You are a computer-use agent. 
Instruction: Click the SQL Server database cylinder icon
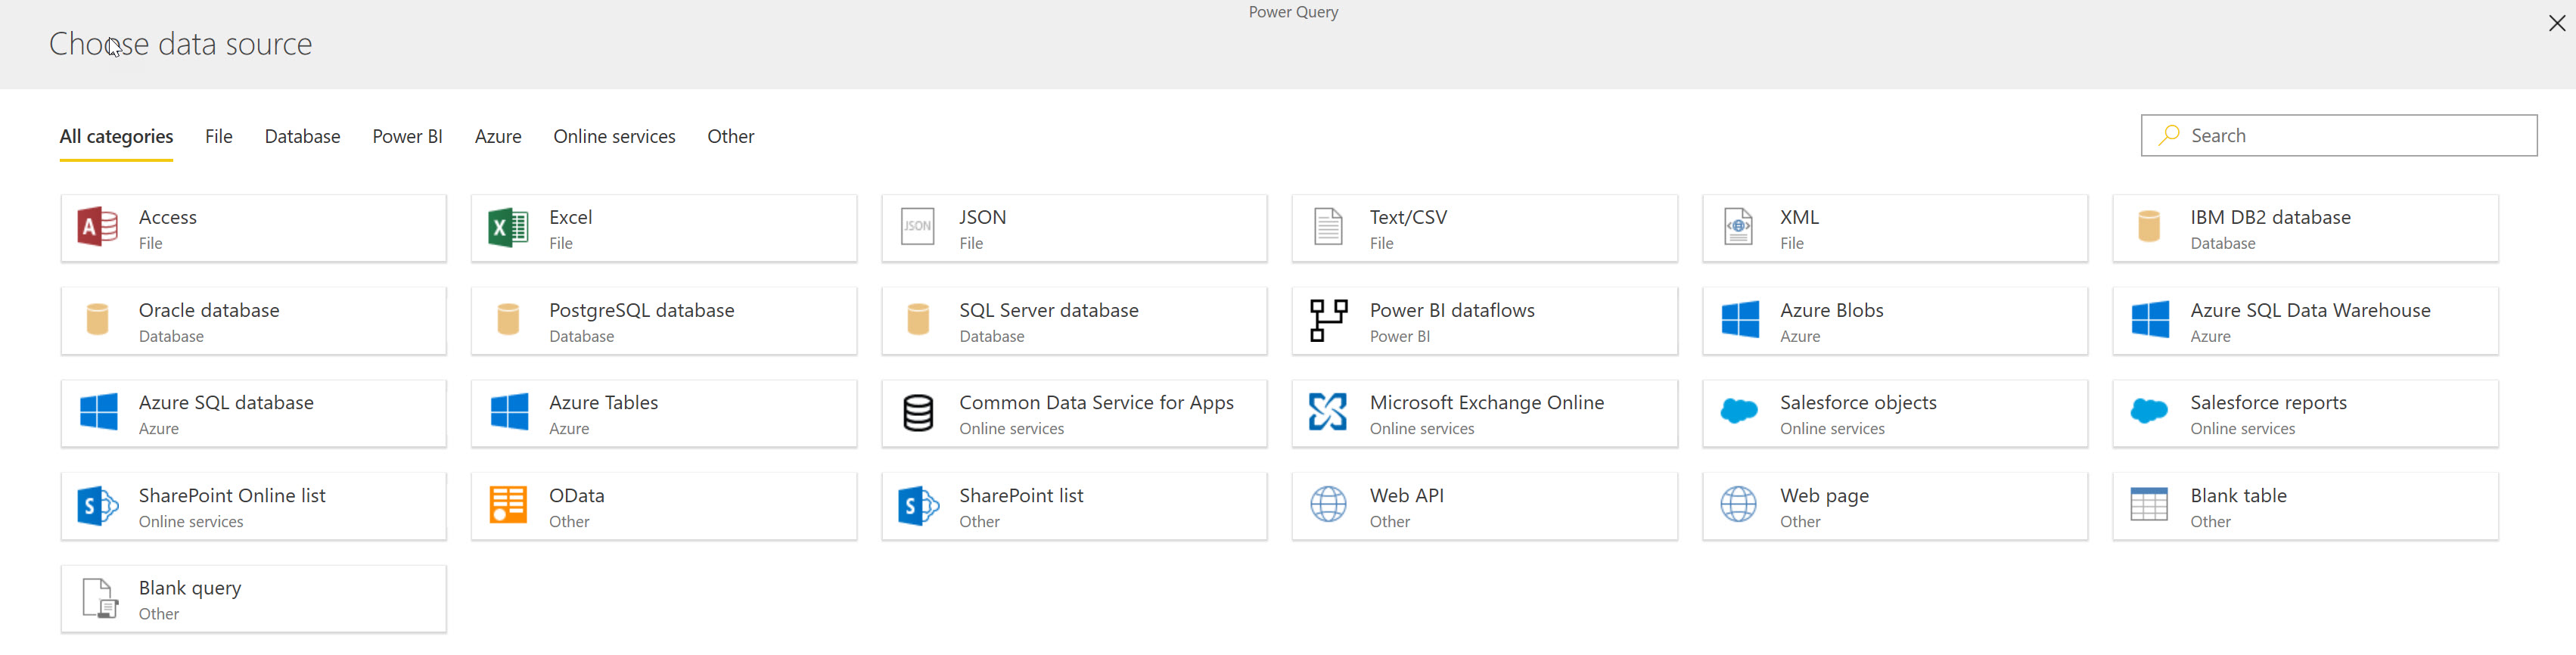click(918, 320)
